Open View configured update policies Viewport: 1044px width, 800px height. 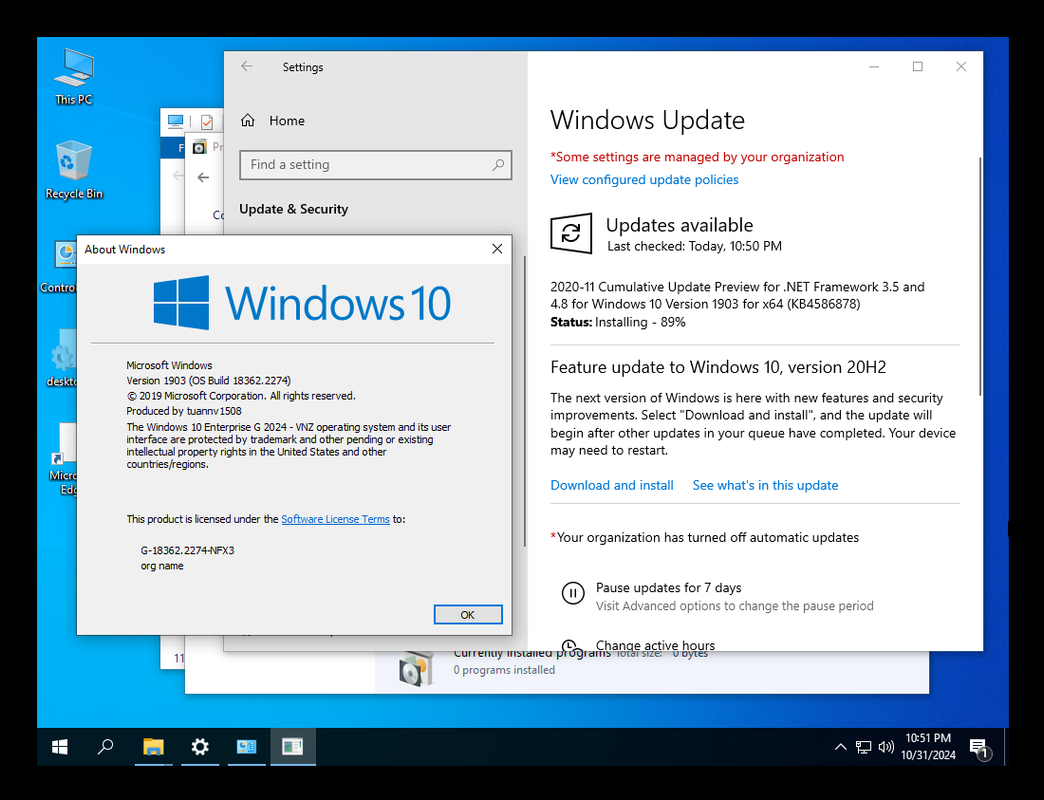pyautogui.click(x=644, y=180)
